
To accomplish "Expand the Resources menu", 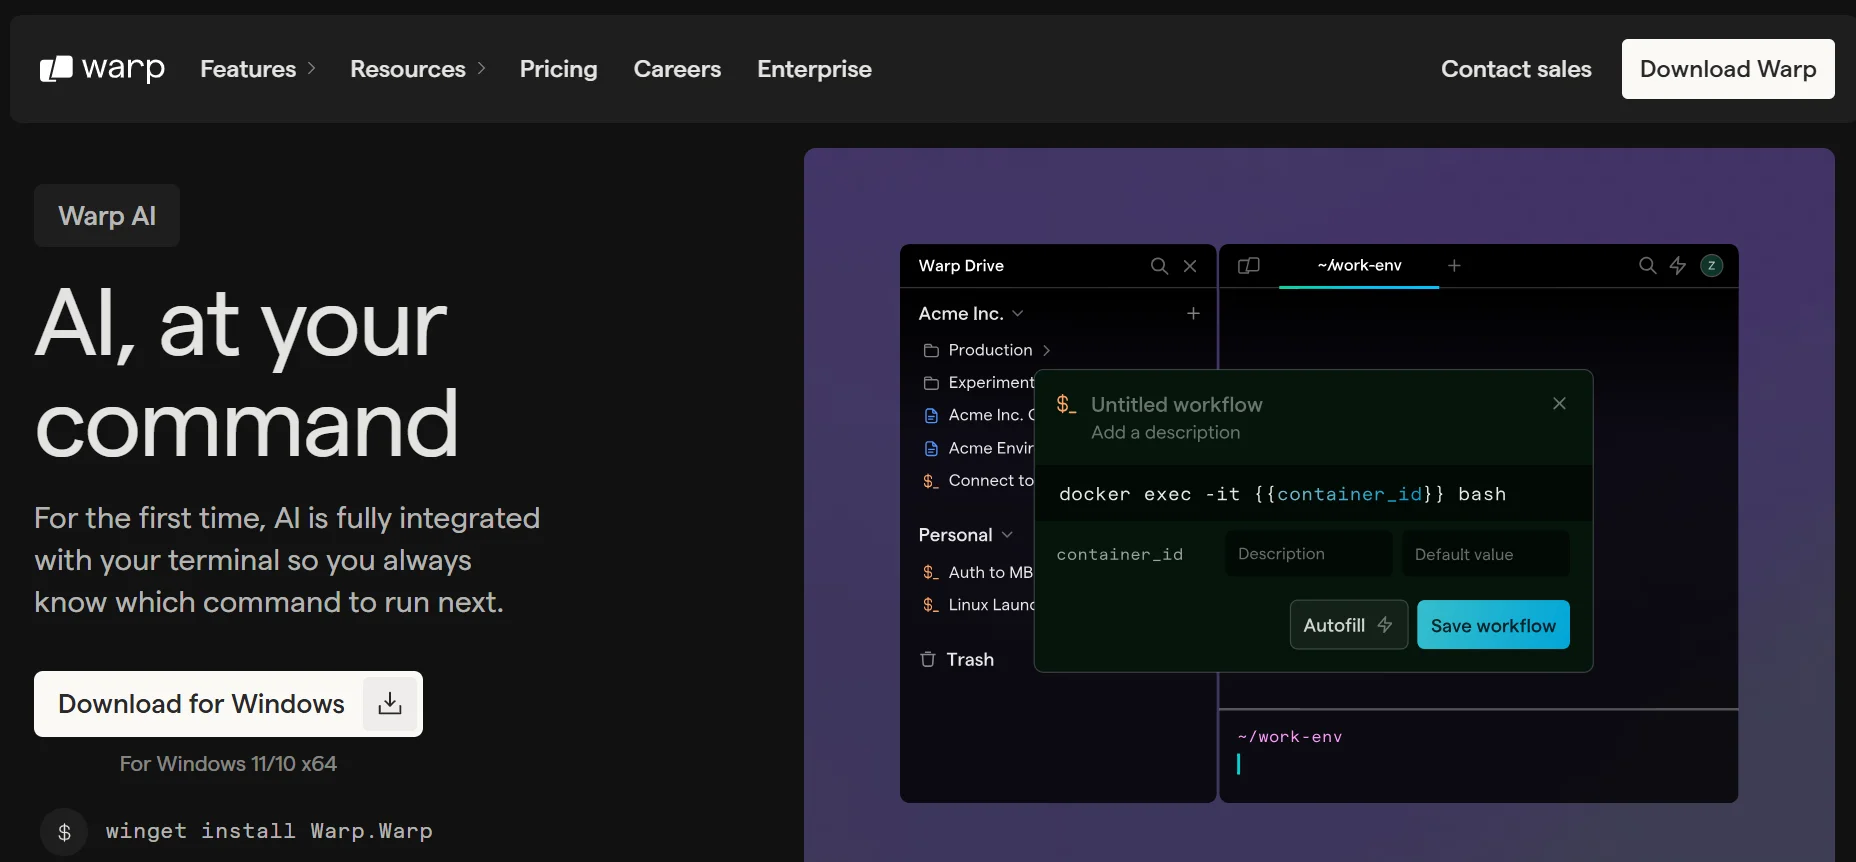I will point(417,69).
